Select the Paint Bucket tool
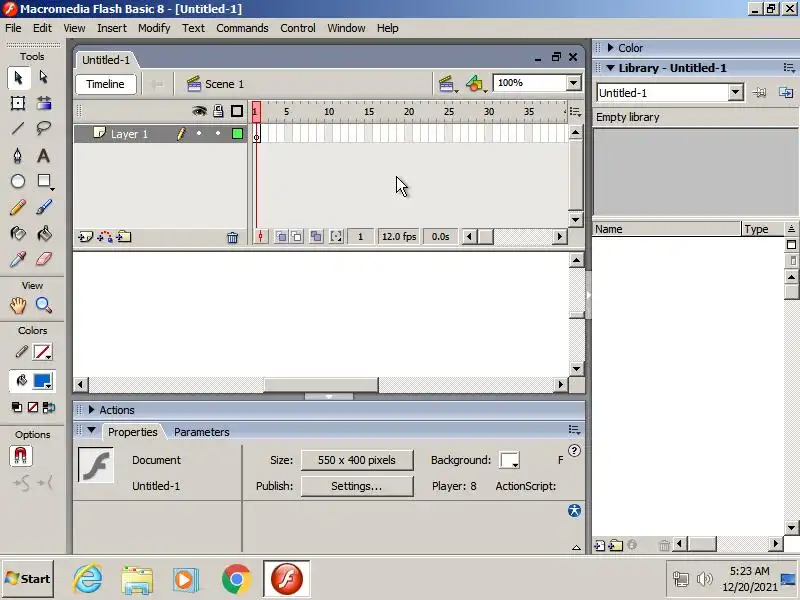 pos(44,233)
